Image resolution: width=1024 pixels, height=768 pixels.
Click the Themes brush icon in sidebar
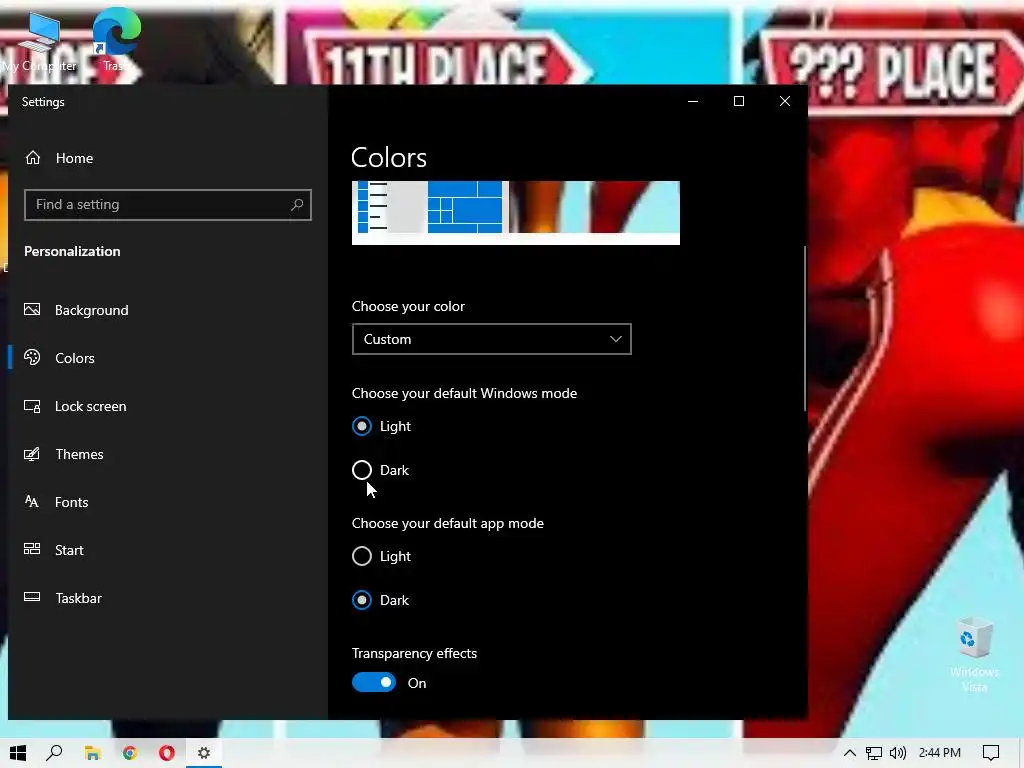pos(32,454)
